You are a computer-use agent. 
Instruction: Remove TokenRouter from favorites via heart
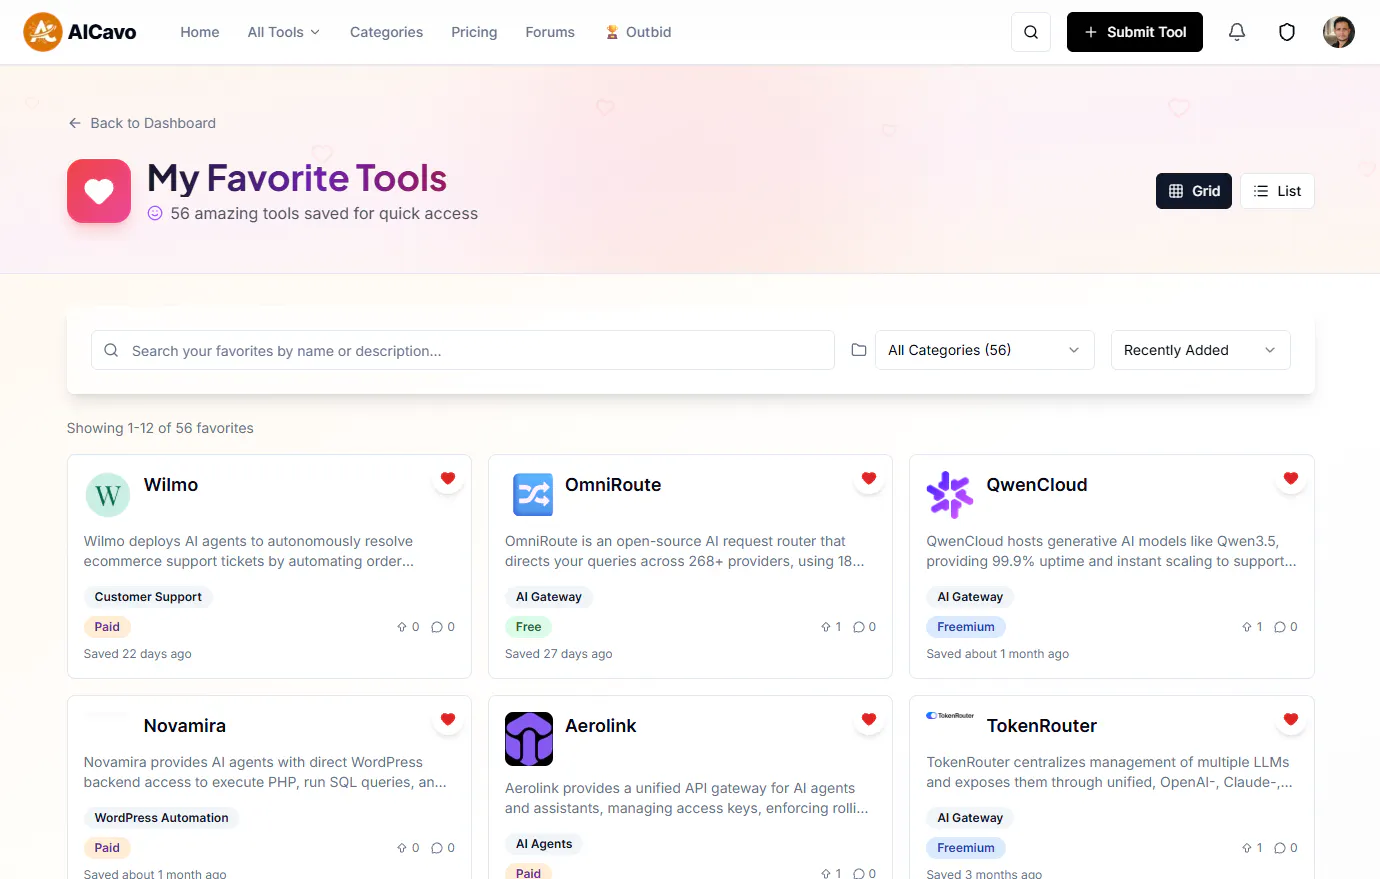[x=1291, y=720]
